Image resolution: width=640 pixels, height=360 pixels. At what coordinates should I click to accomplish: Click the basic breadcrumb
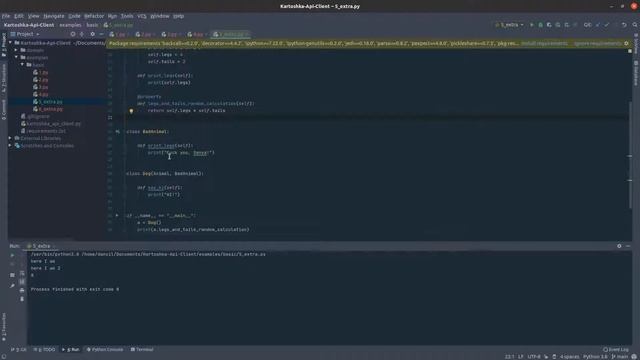click(92, 25)
